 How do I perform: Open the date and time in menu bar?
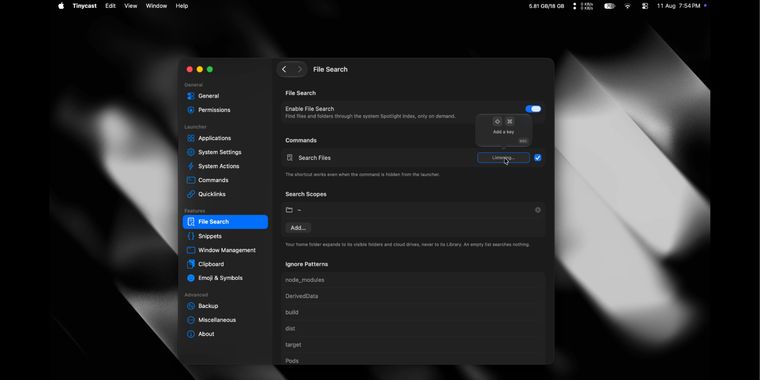pyautogui.click(x=678, y=6)
